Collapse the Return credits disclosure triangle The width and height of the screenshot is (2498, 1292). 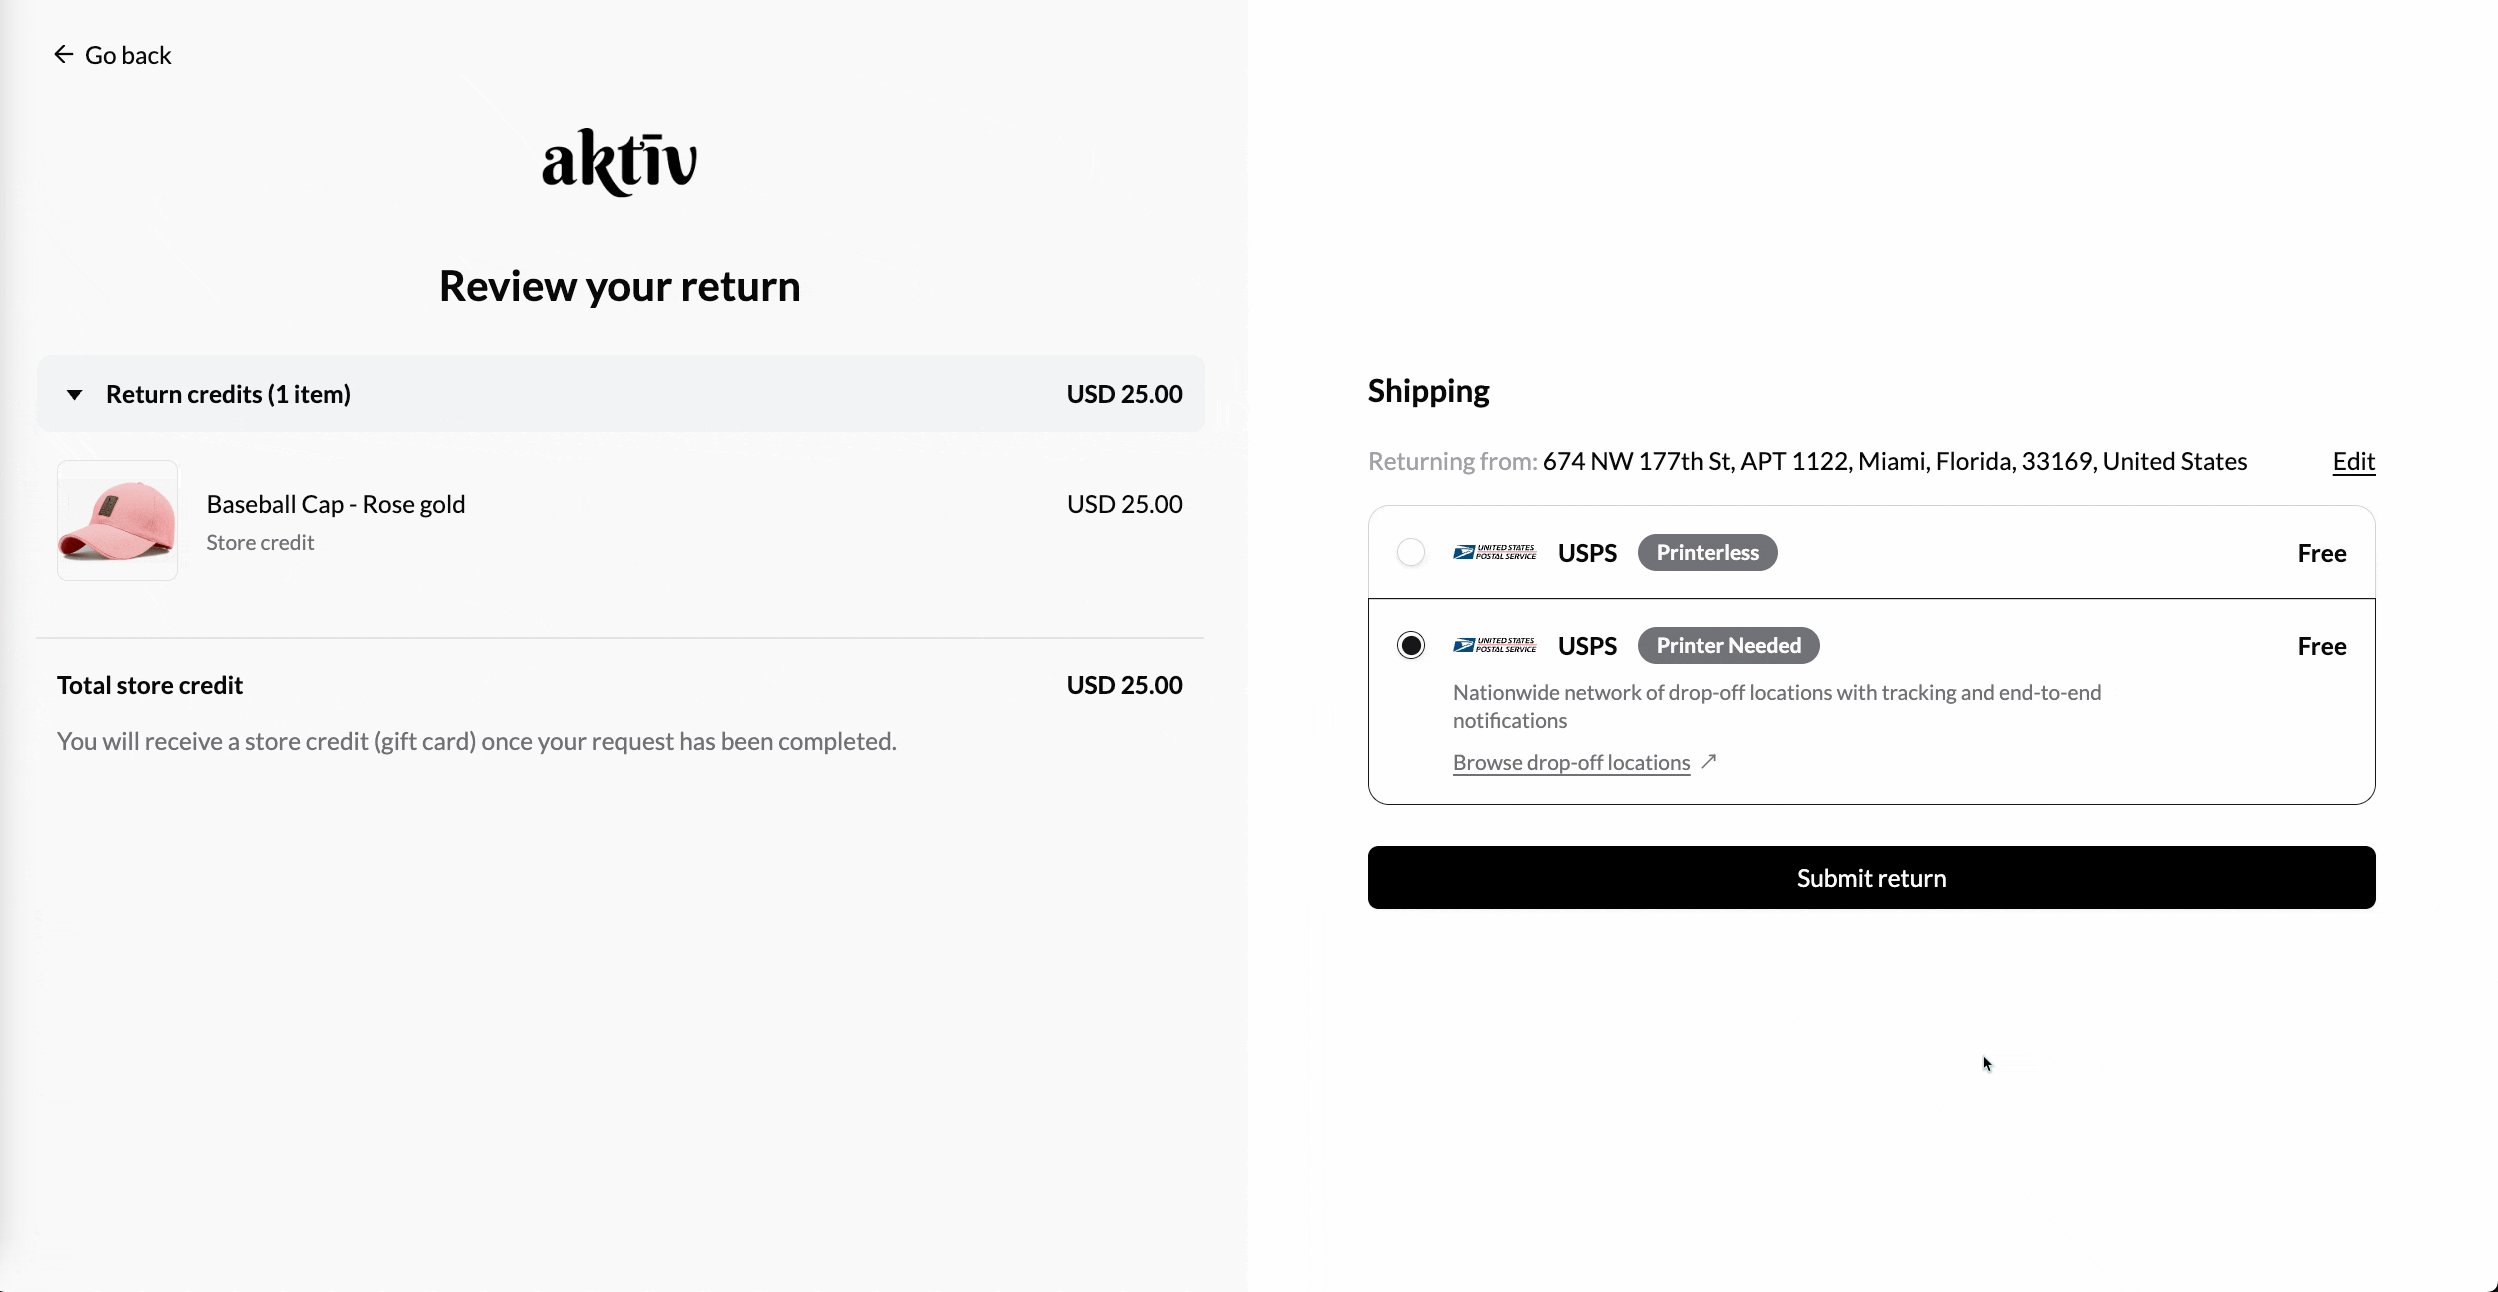click(x=75, y=395)
